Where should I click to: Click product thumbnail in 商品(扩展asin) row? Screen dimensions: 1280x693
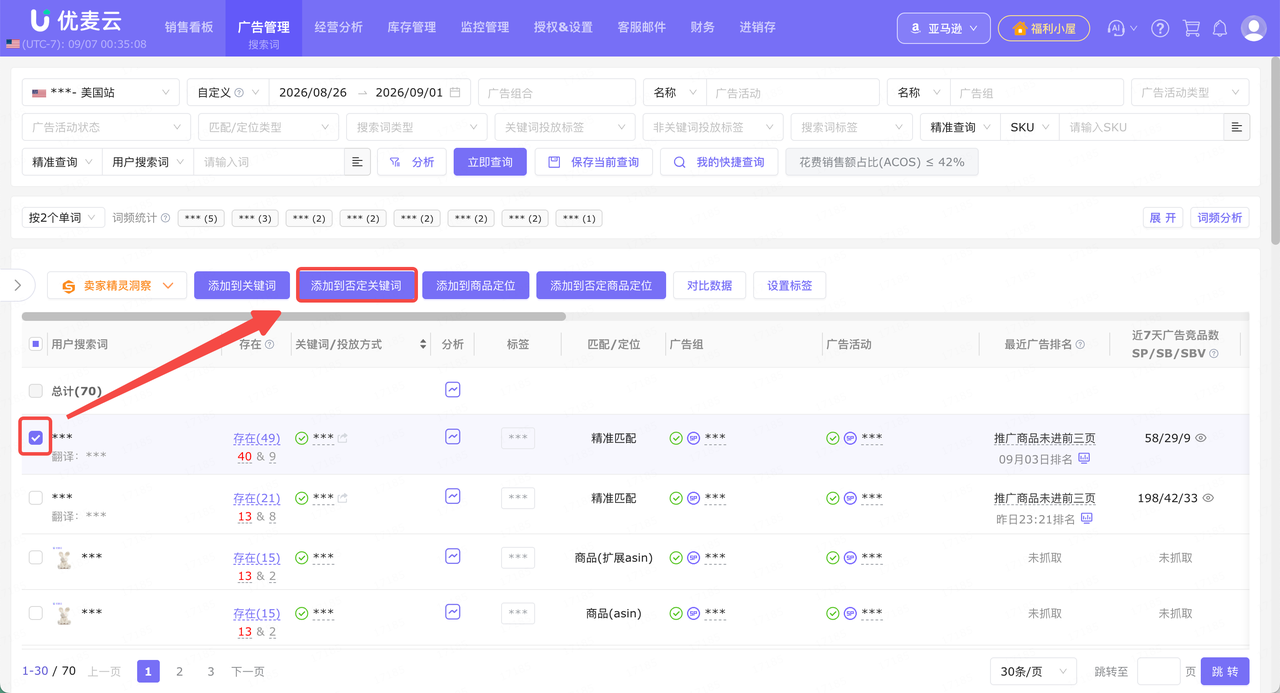pos(64,558)
